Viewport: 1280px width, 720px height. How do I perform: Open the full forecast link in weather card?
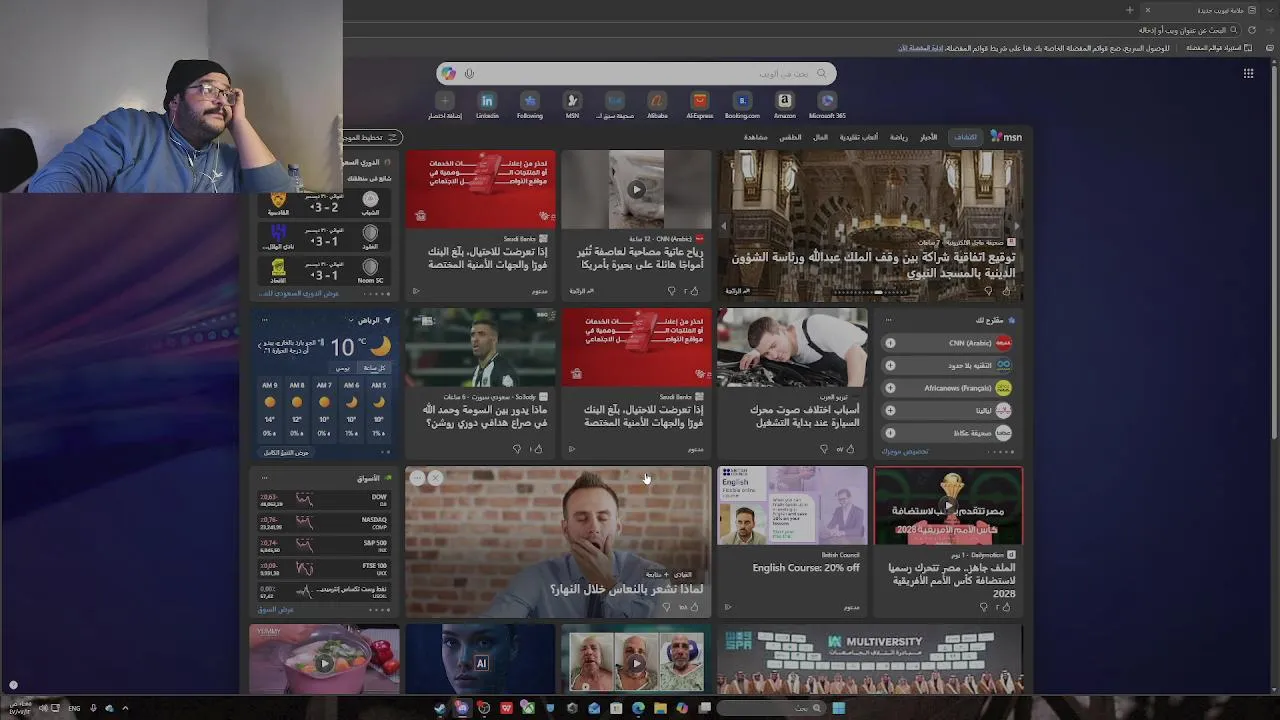tap(287, 453)
